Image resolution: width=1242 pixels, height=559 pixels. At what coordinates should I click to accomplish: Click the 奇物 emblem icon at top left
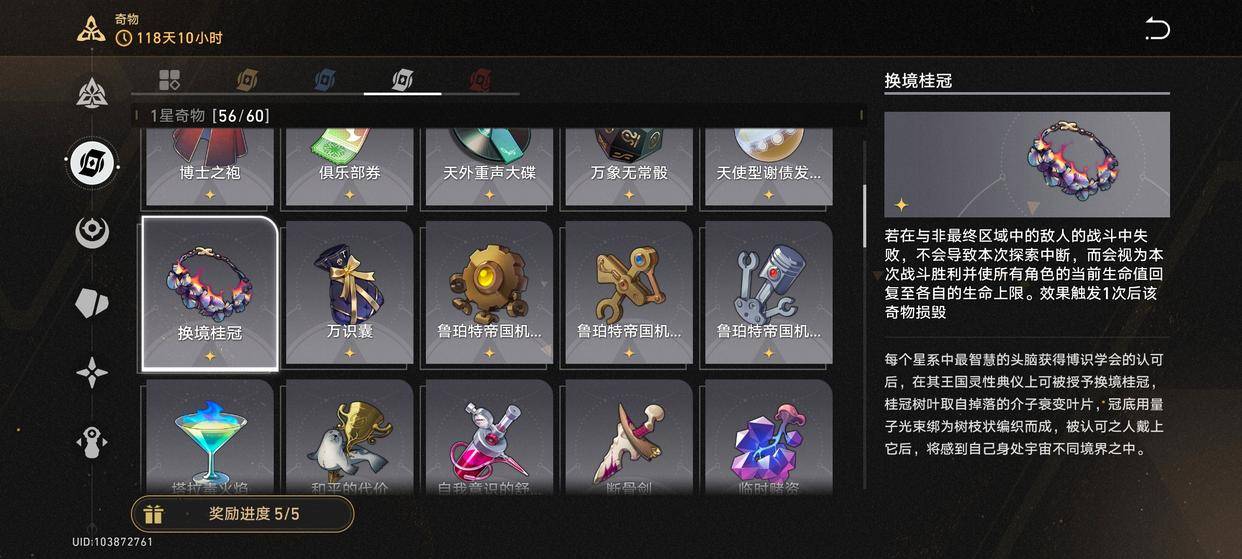click(91, 29)
